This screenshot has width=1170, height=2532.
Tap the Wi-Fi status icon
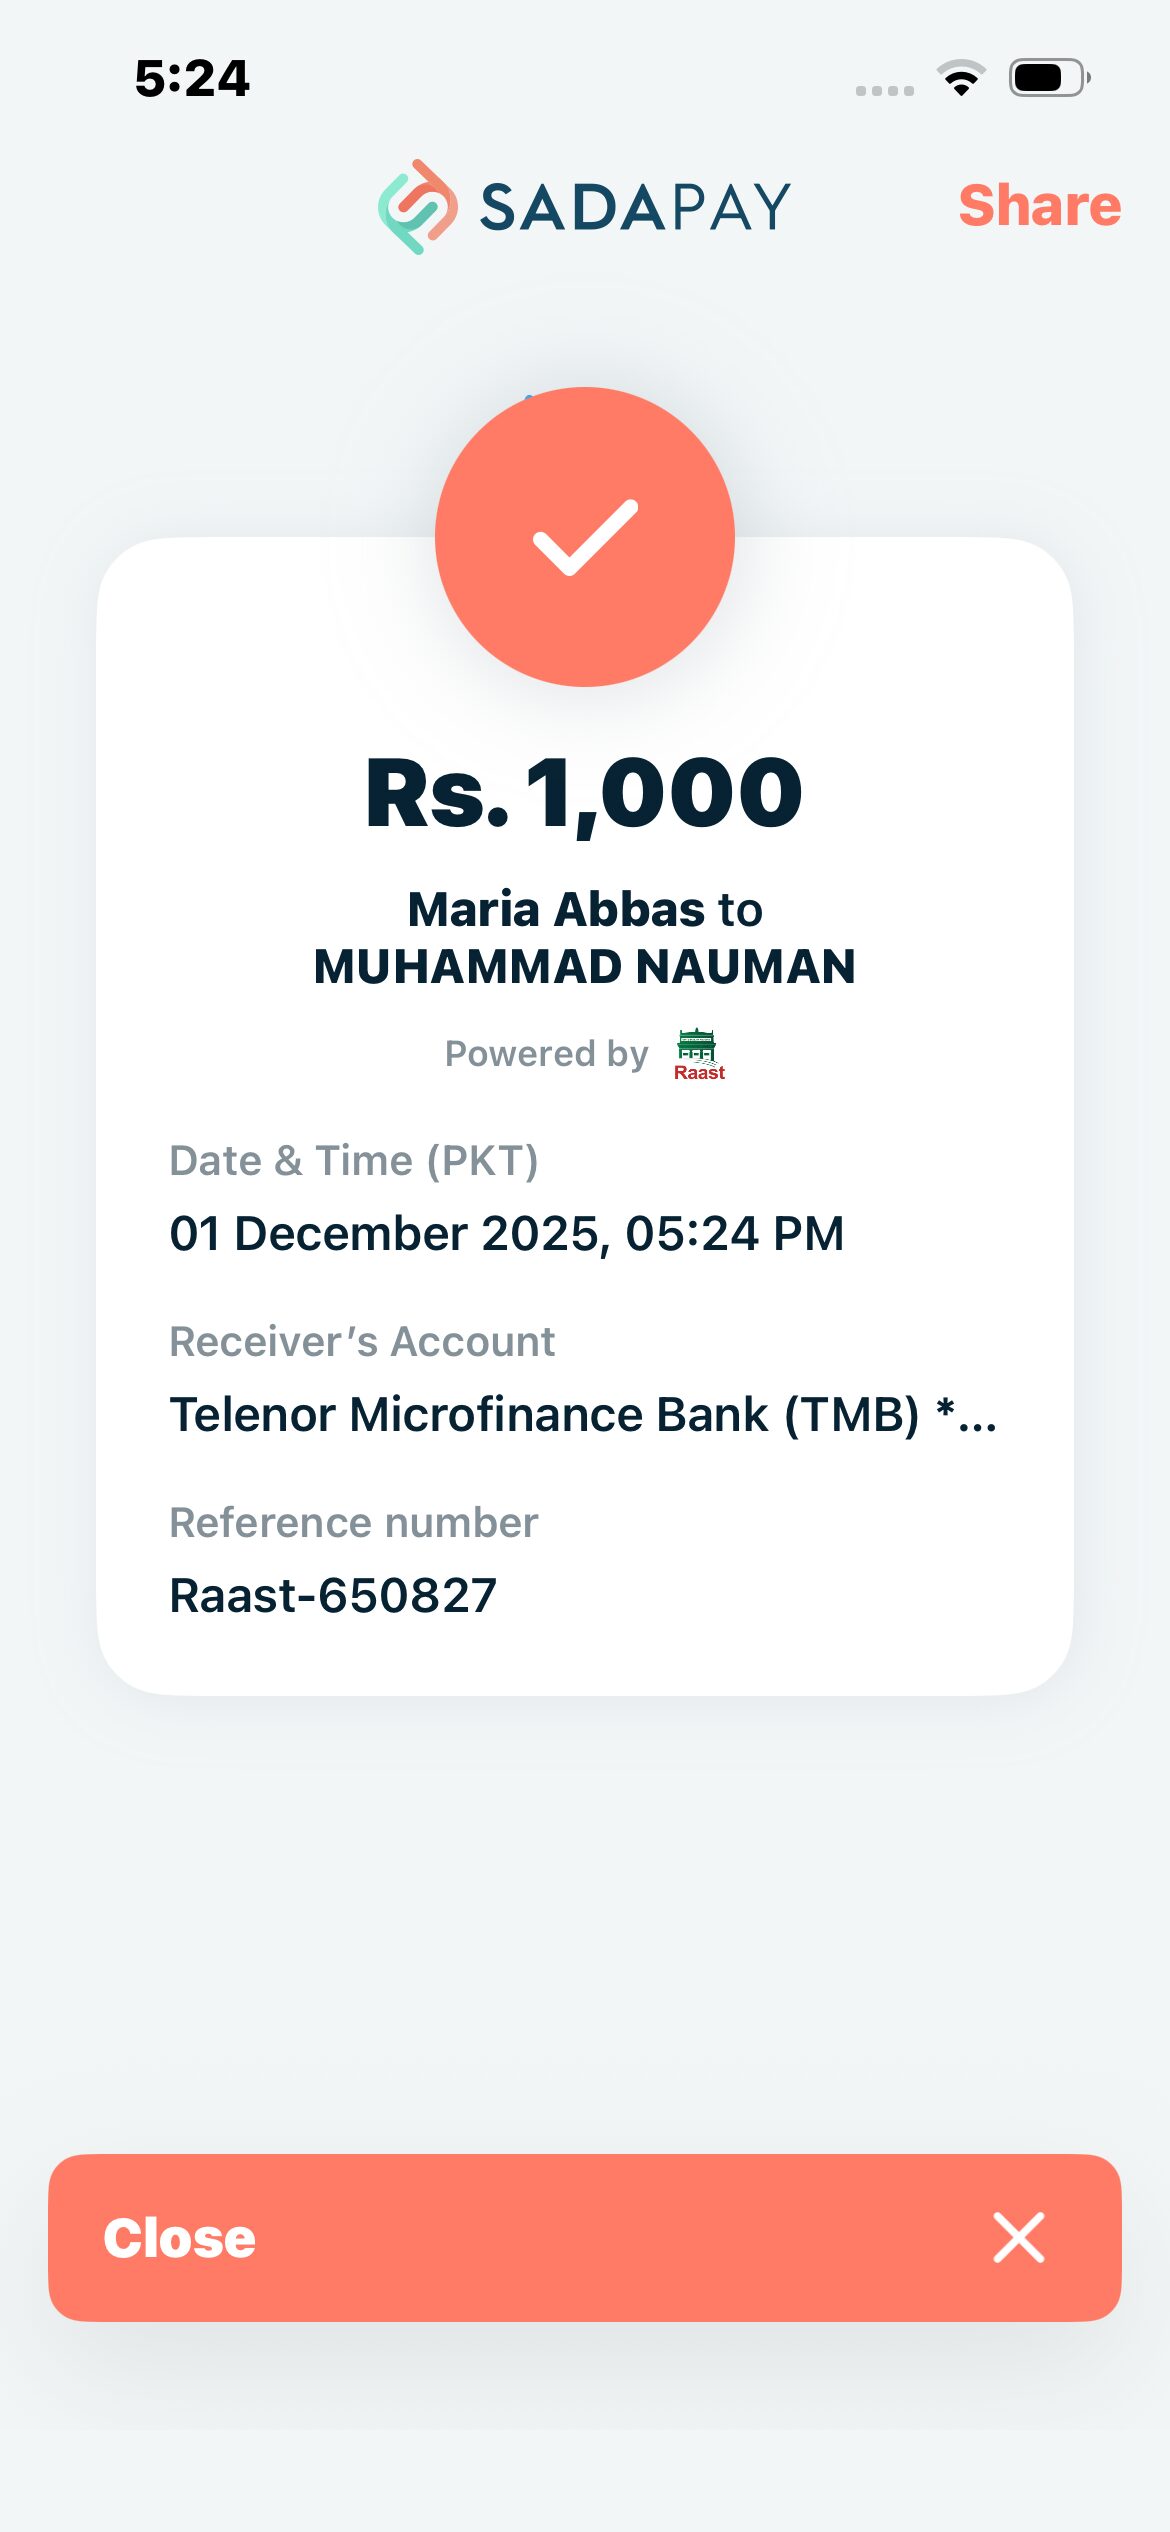click(x=961, y=78)
